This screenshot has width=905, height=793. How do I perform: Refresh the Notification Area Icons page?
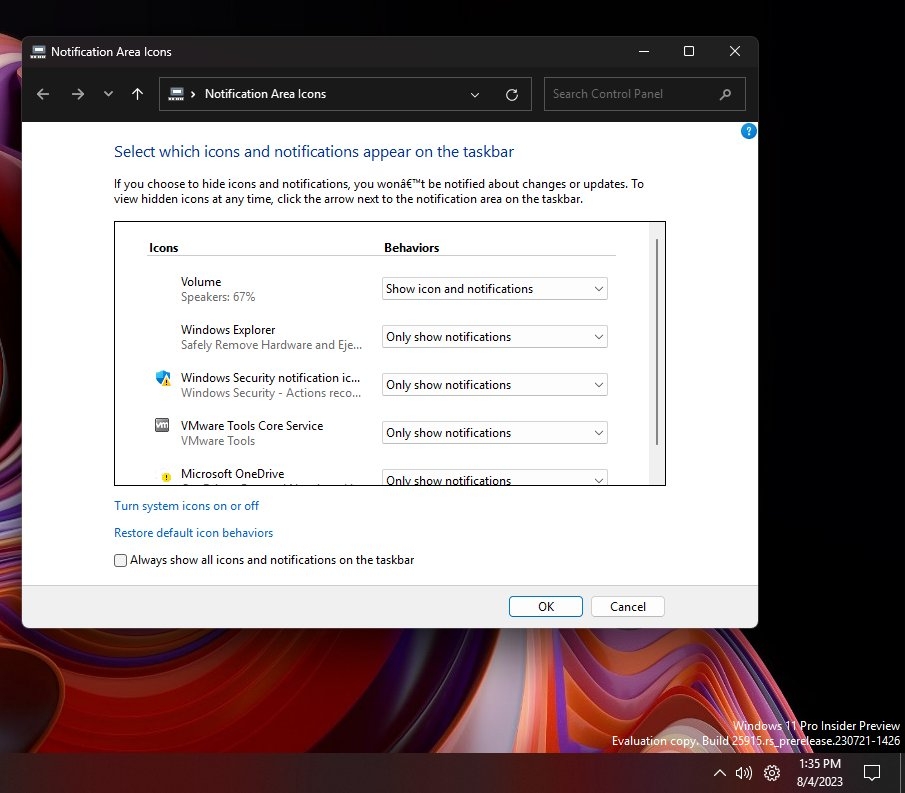point(511,95)
